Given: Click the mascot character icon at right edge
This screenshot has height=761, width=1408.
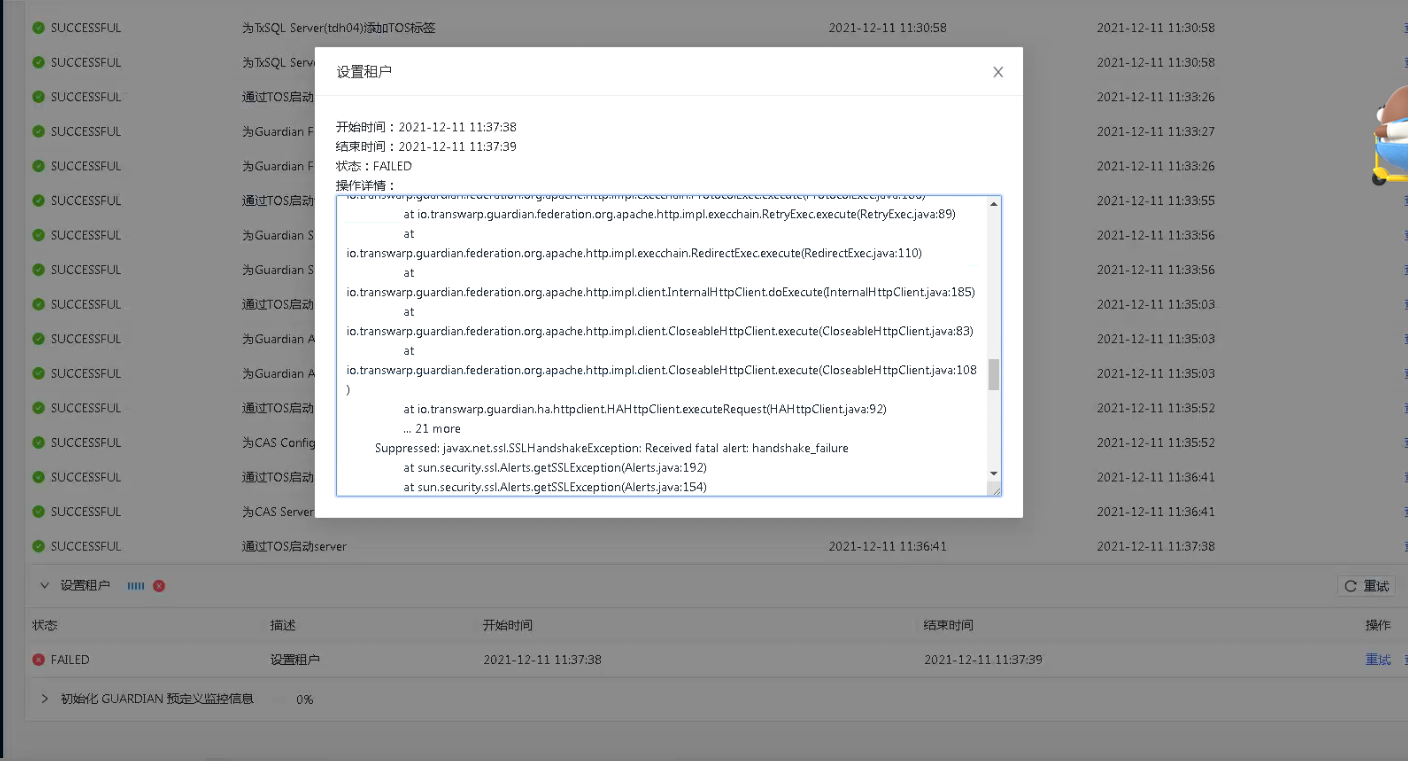Looking at the screenshot, I should point(1390,135).
